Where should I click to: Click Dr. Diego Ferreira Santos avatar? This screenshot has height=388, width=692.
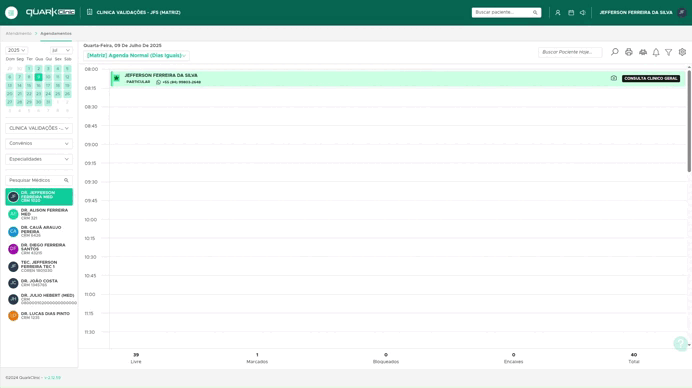click(x=13, y=249)
